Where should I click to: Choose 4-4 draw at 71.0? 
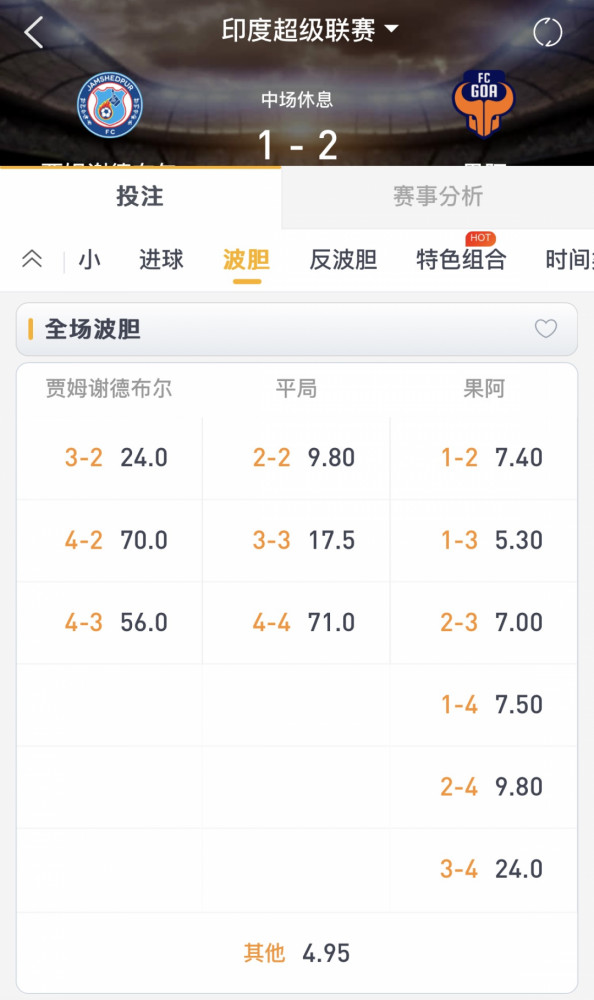[297, 622]
